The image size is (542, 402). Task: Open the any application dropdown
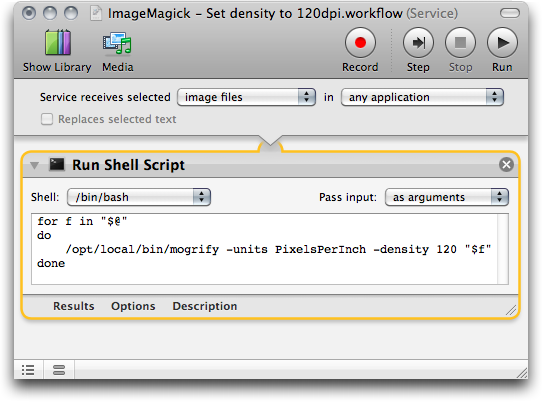tap(422, 97)
